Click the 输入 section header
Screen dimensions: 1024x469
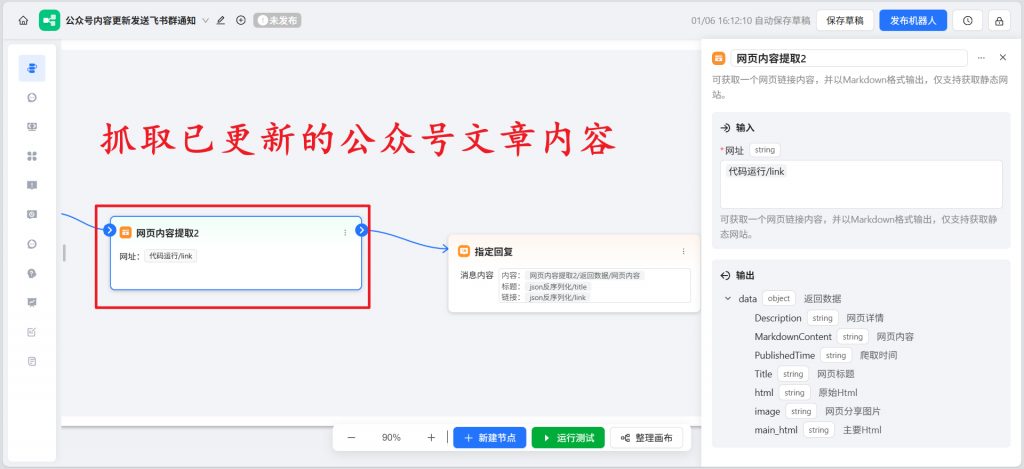click(x=737, y=128)
